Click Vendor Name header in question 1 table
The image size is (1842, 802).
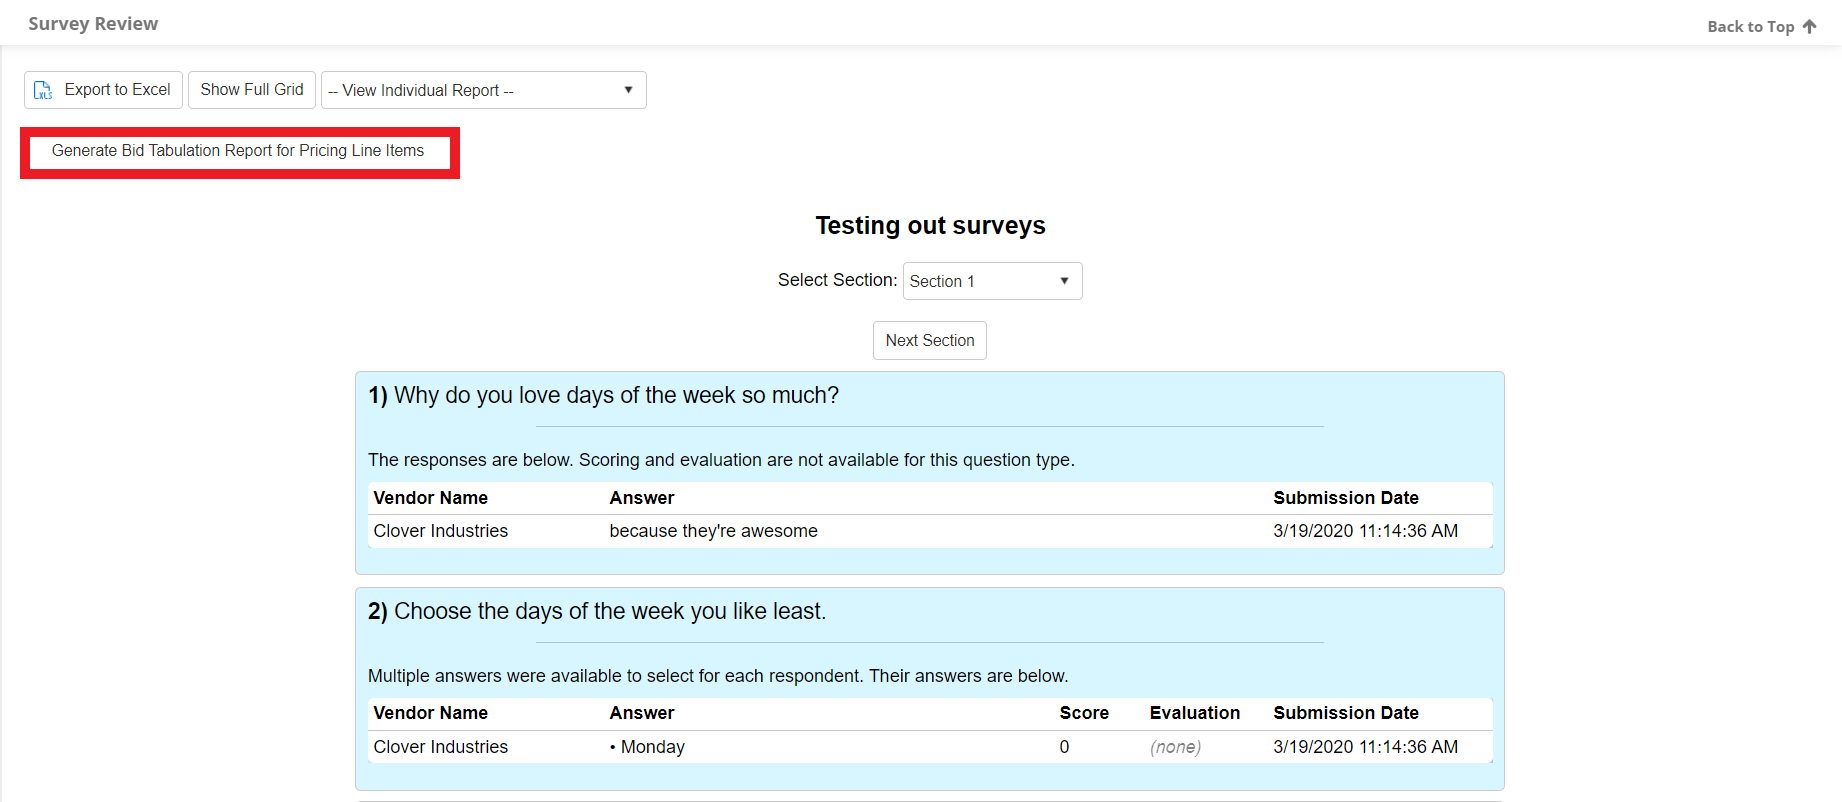(431, 498)
